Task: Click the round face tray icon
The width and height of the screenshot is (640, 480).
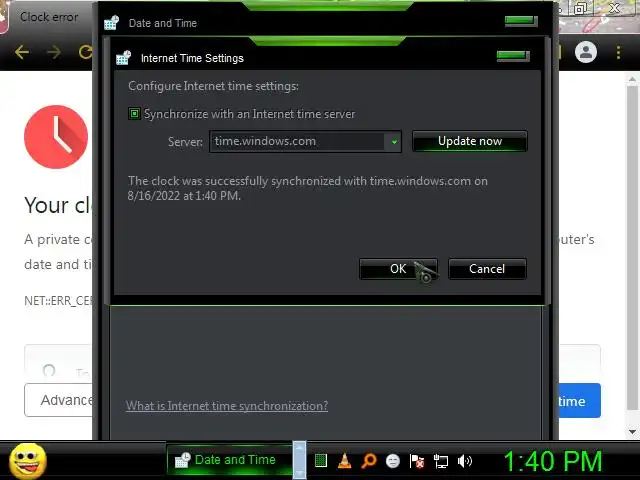Action: [393, 461]
